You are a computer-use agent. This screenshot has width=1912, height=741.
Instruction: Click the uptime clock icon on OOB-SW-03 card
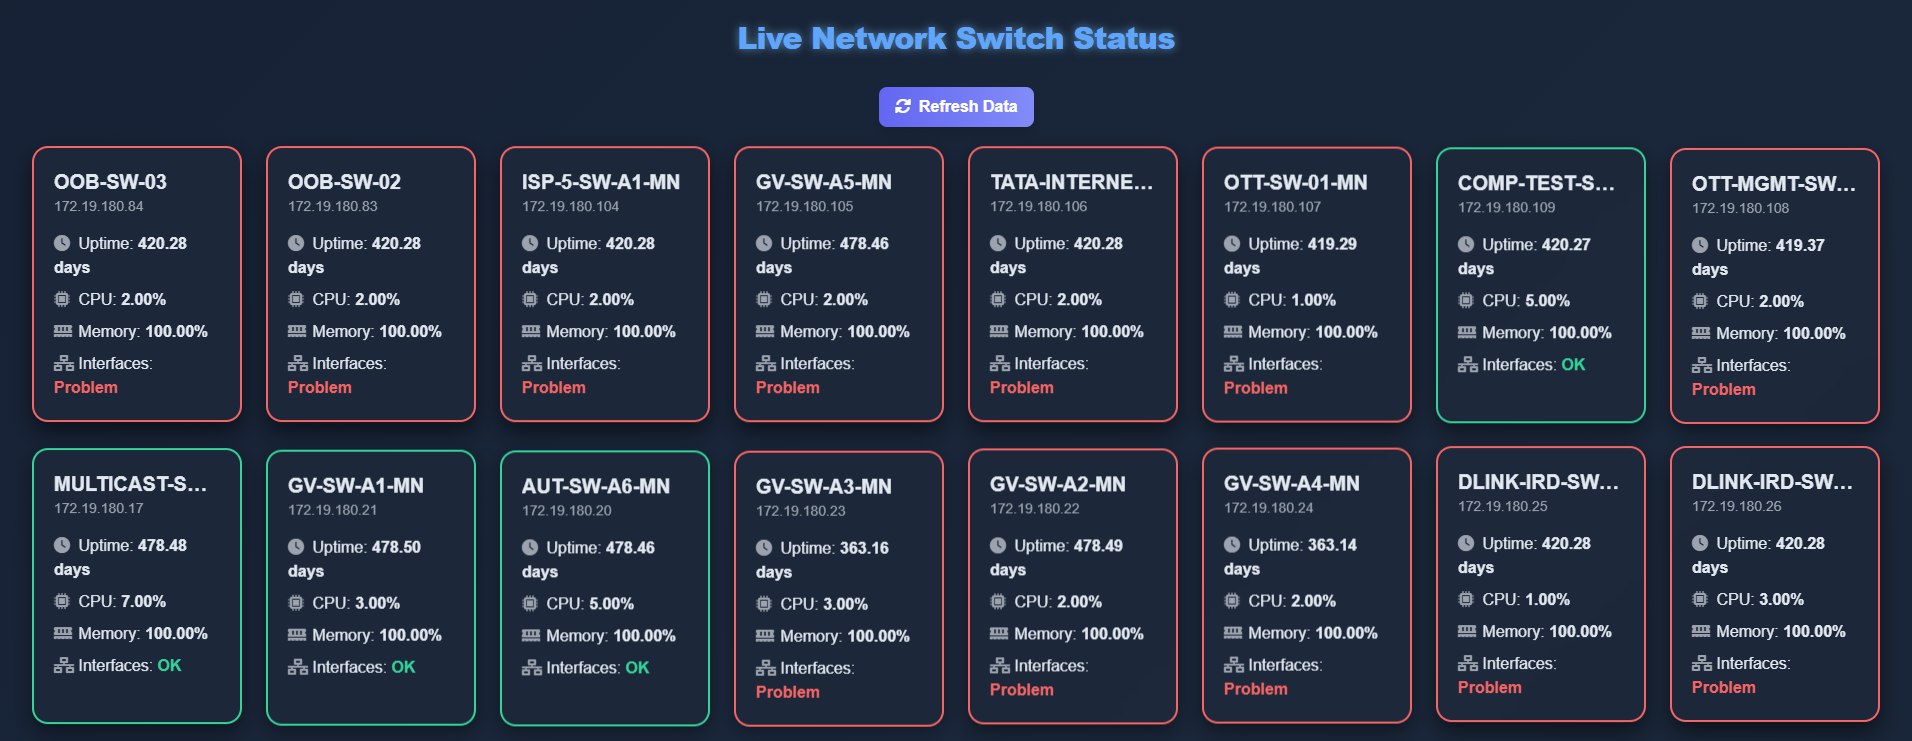click(62, 243)
